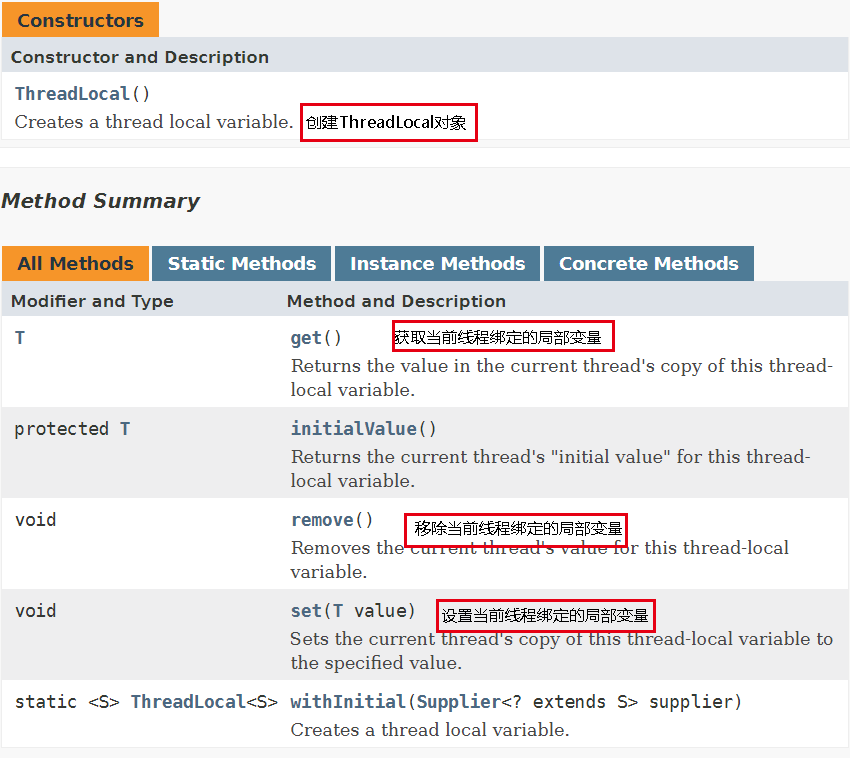Open the remove() method link

(x=322, y=520)
